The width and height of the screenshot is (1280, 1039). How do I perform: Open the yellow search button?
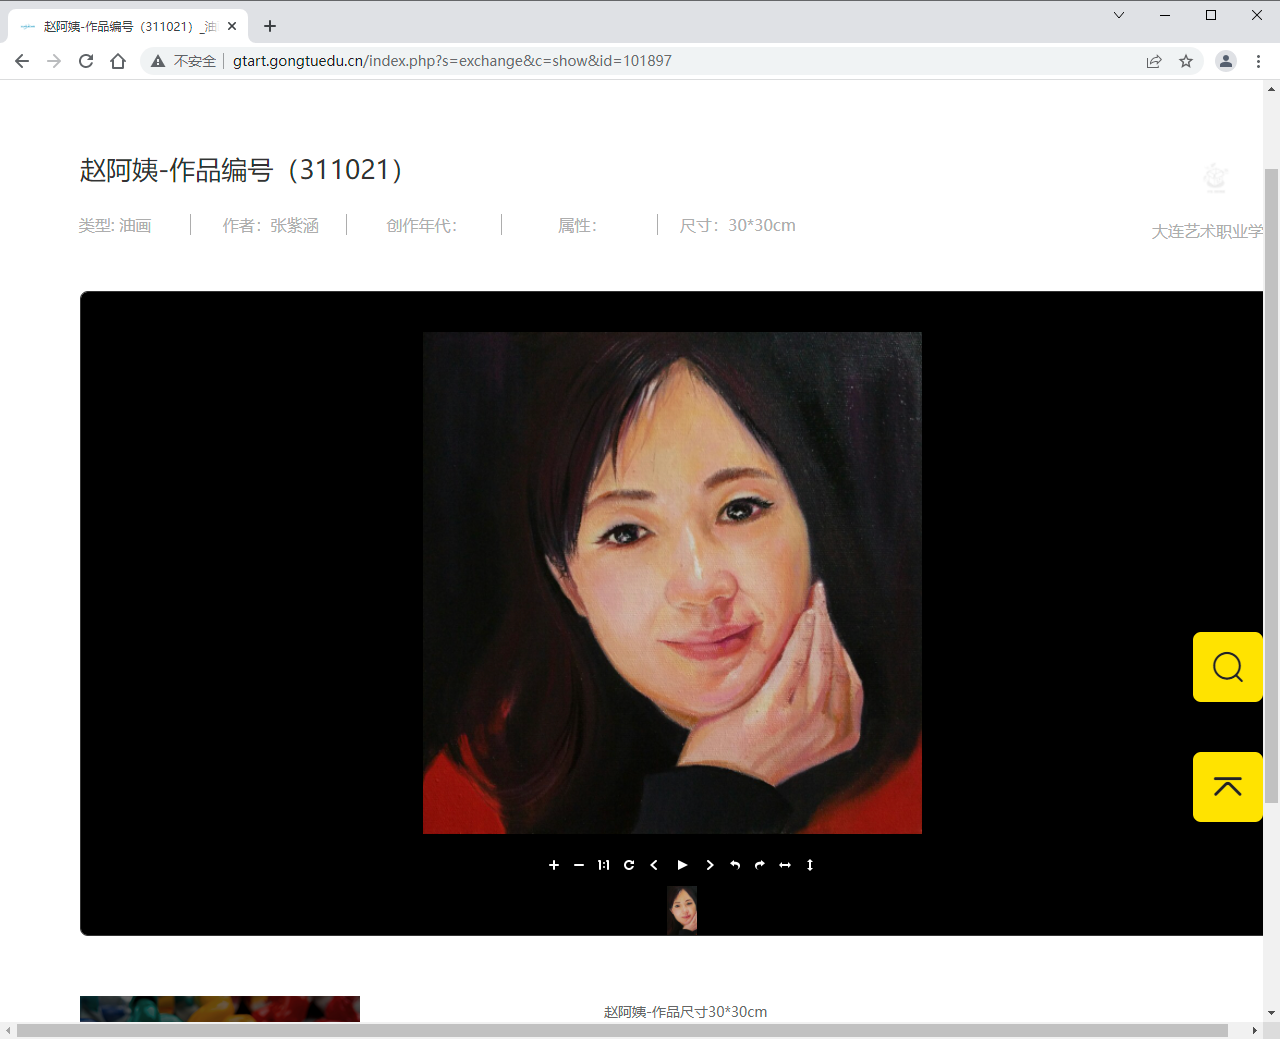coord(1228,667)
